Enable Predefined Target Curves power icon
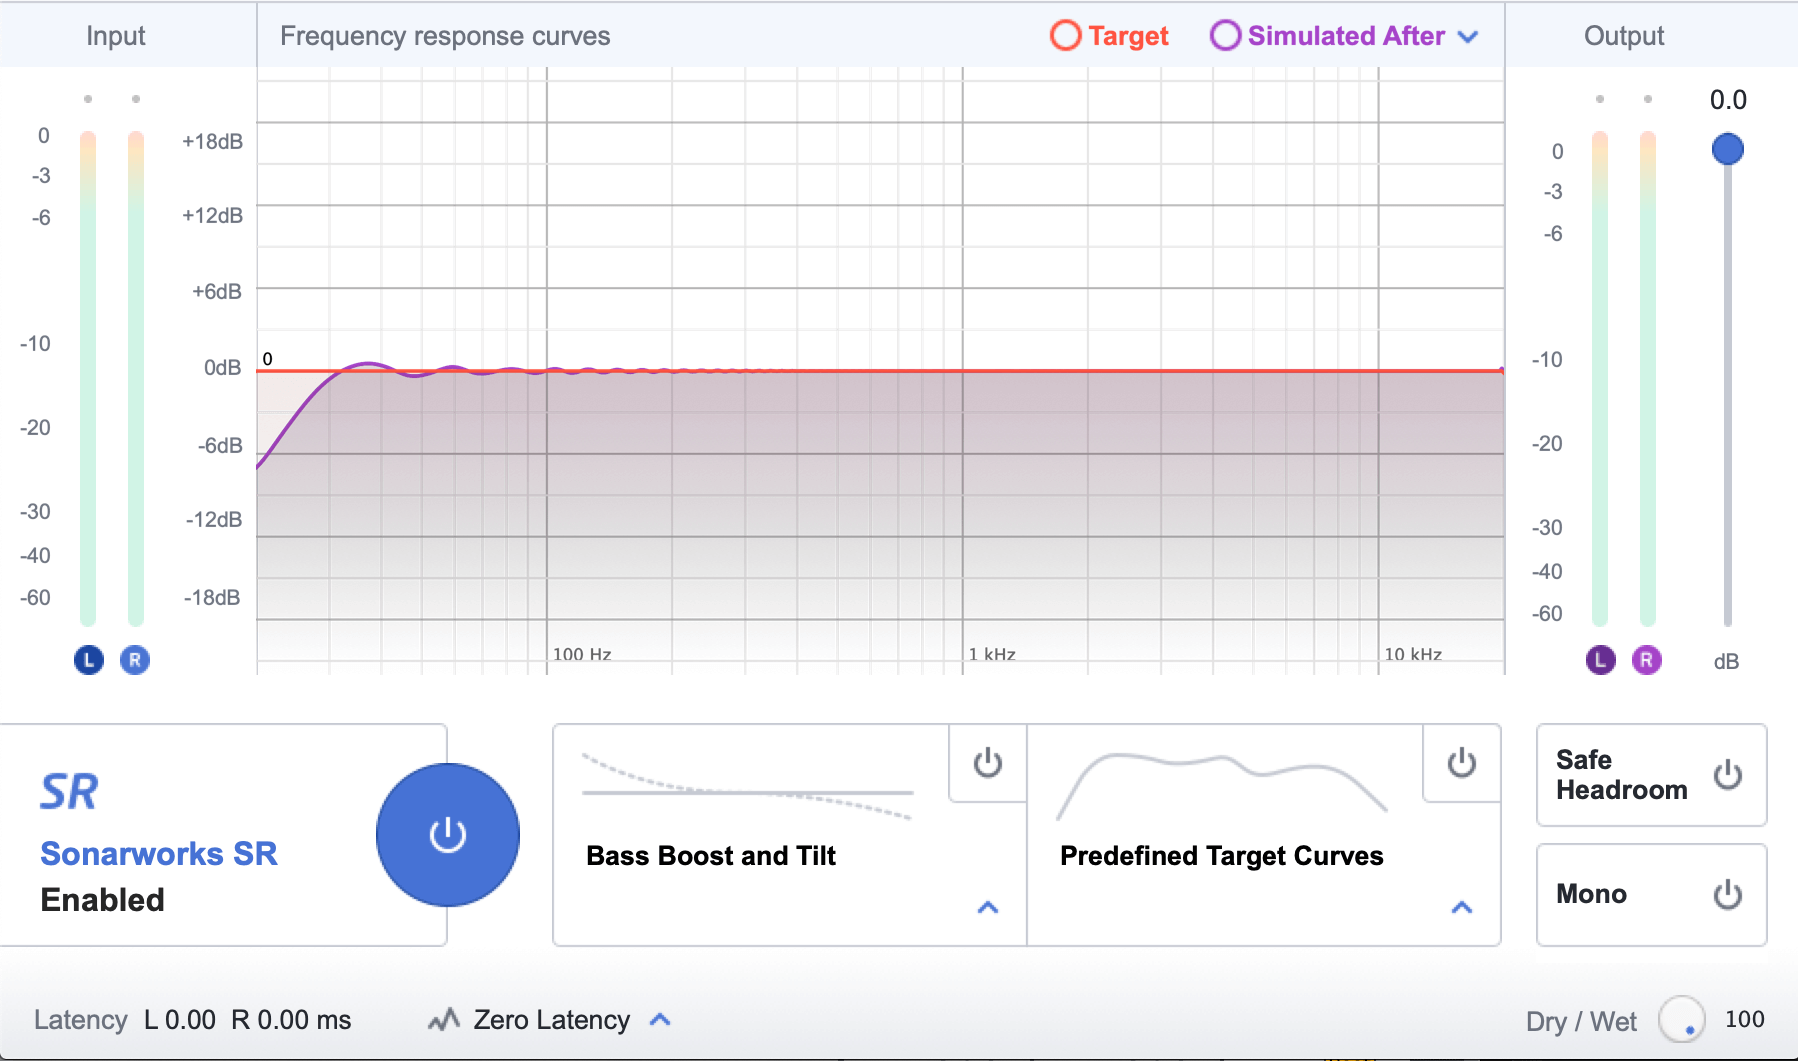1798x1061 pixels. 1461,763
